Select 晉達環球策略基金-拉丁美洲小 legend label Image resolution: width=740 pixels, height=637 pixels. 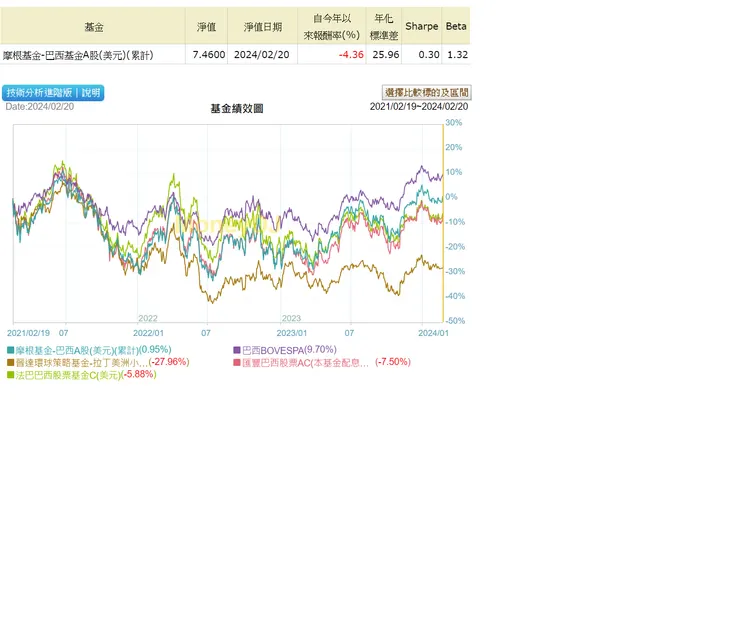tap(81, 362)
